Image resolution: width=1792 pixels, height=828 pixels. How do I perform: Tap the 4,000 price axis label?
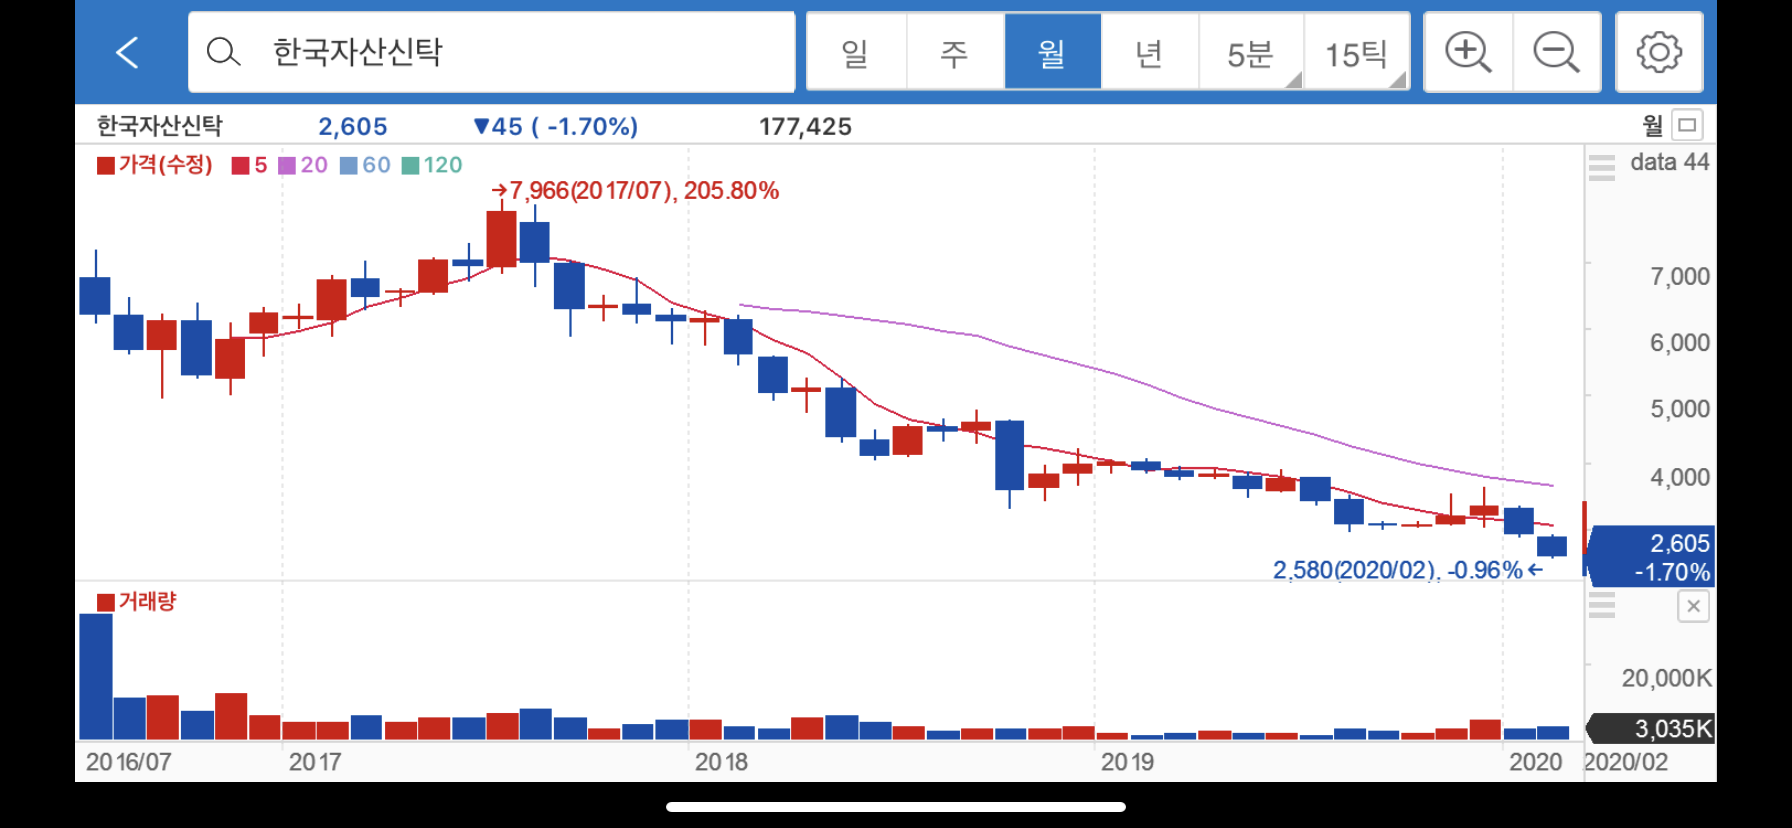(x=1679, y=477)
